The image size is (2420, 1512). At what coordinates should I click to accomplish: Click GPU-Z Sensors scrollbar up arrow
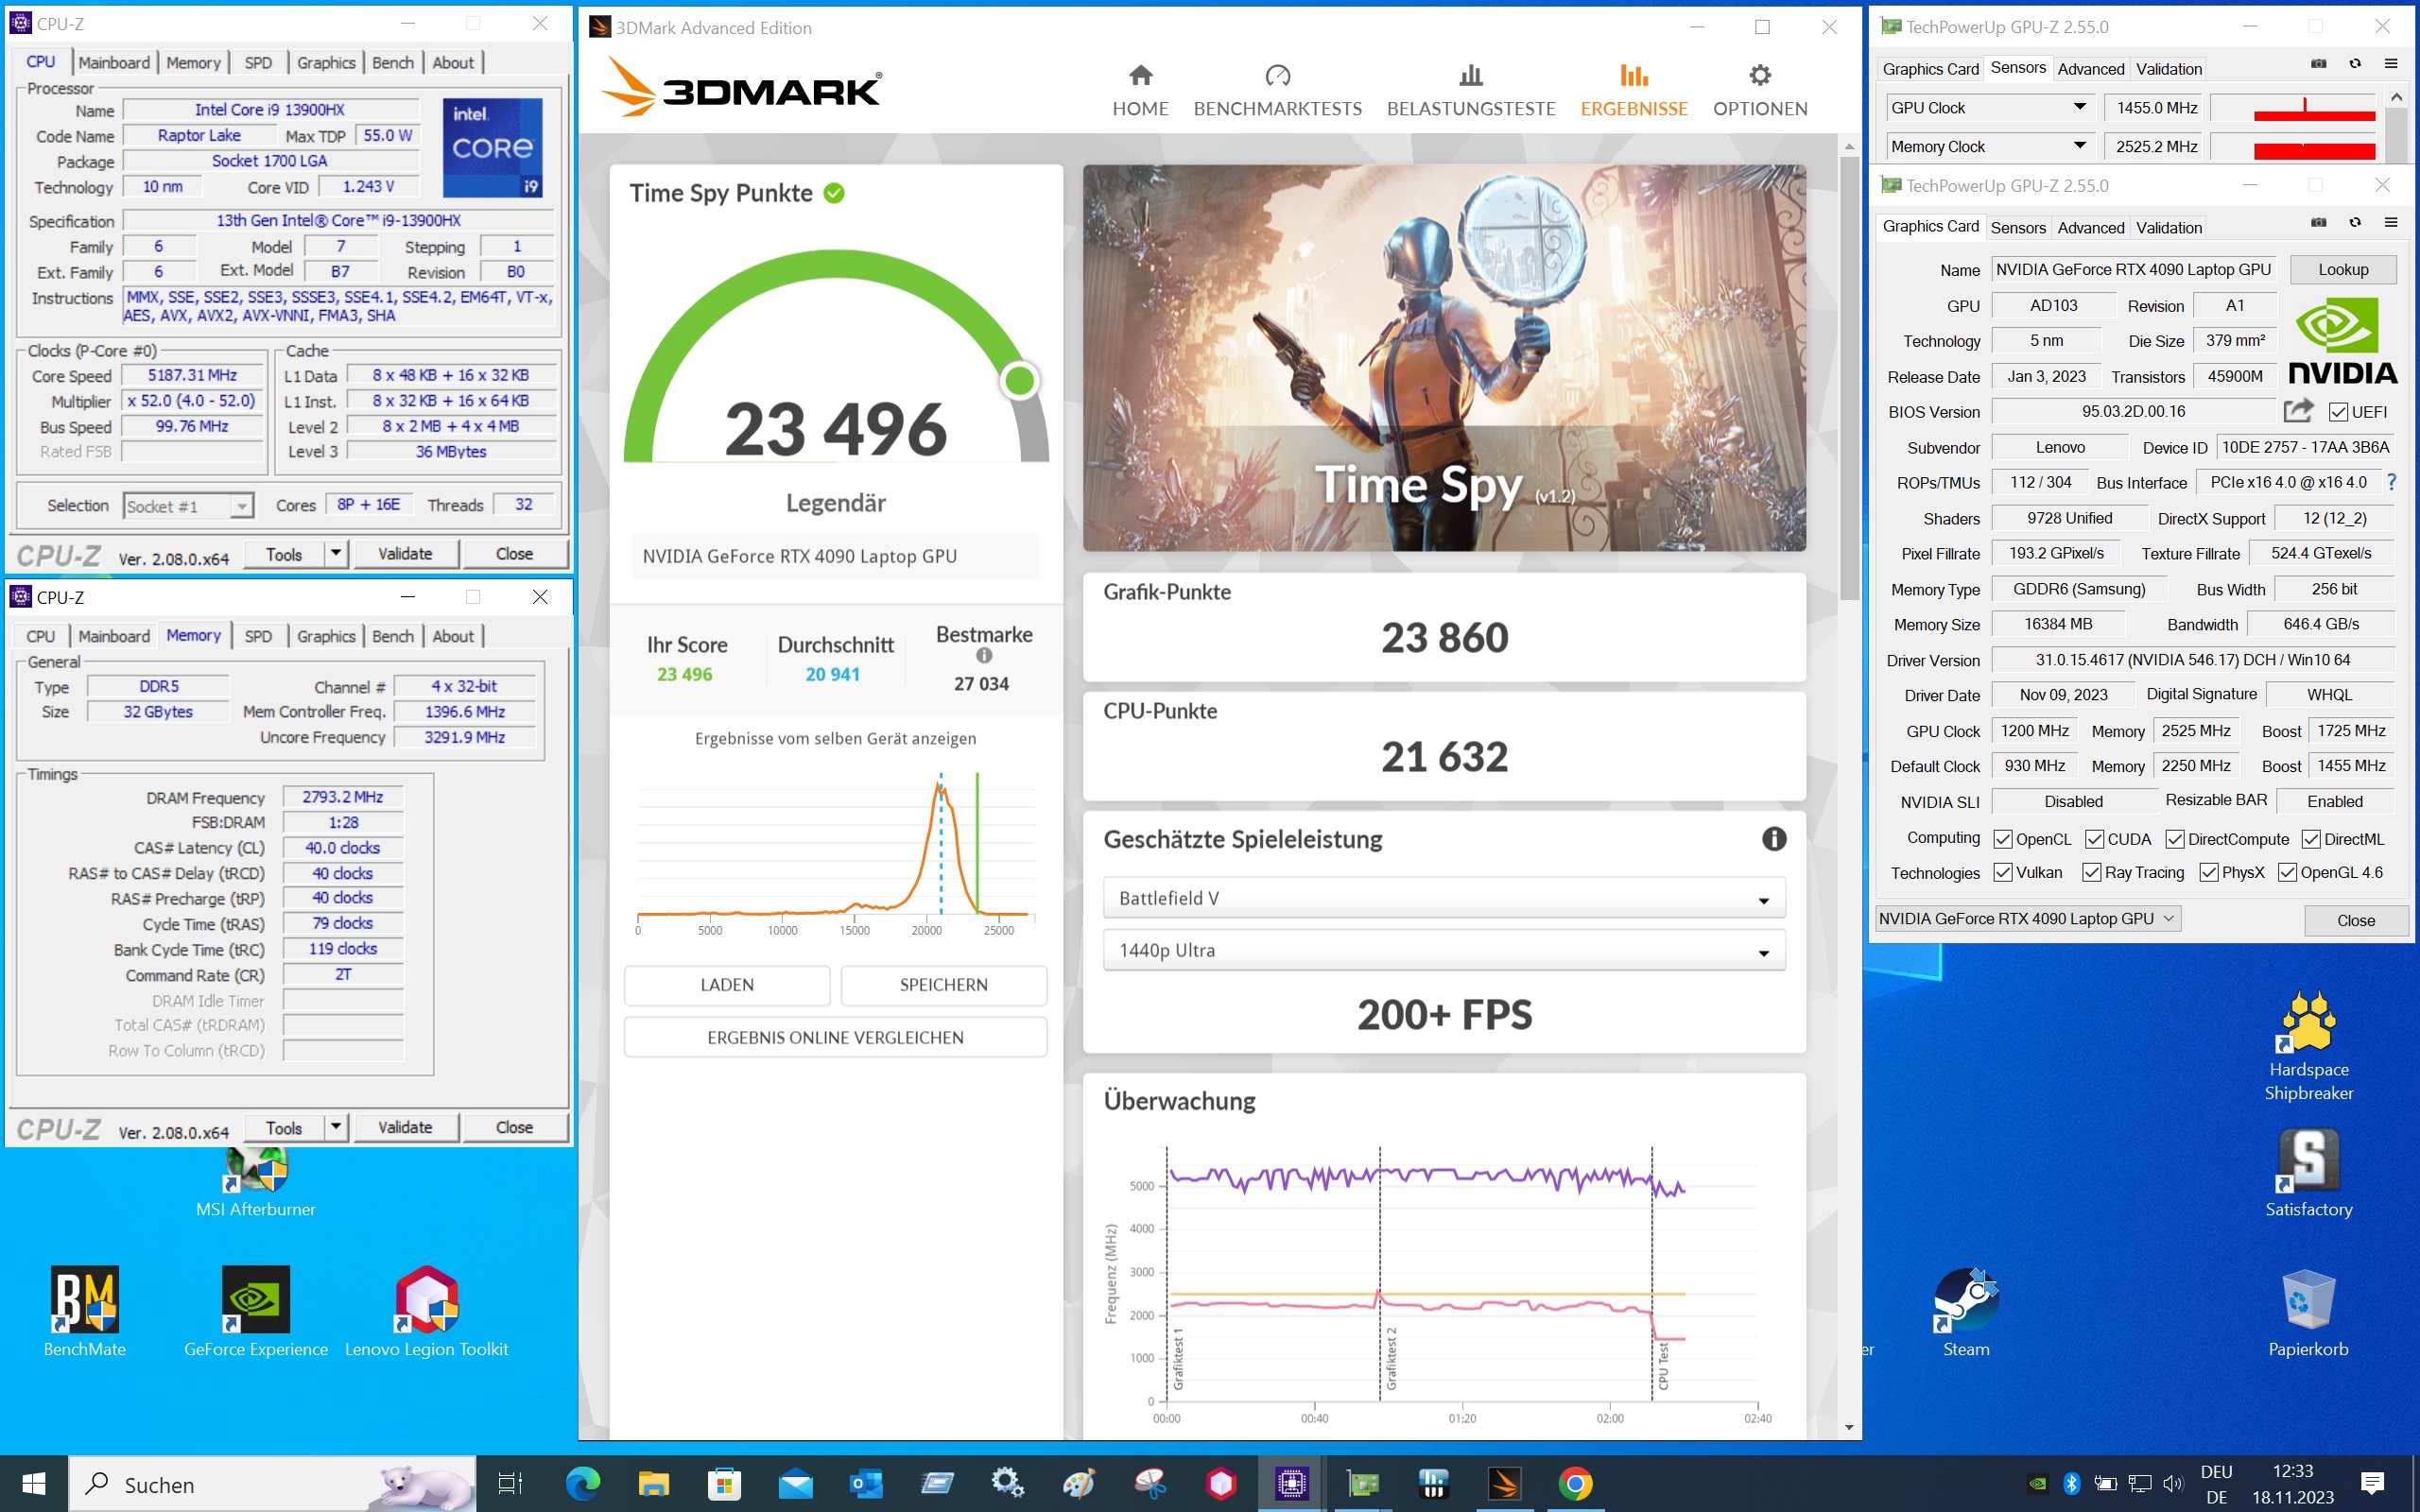pyautogui.click(x=2396, y=97)
